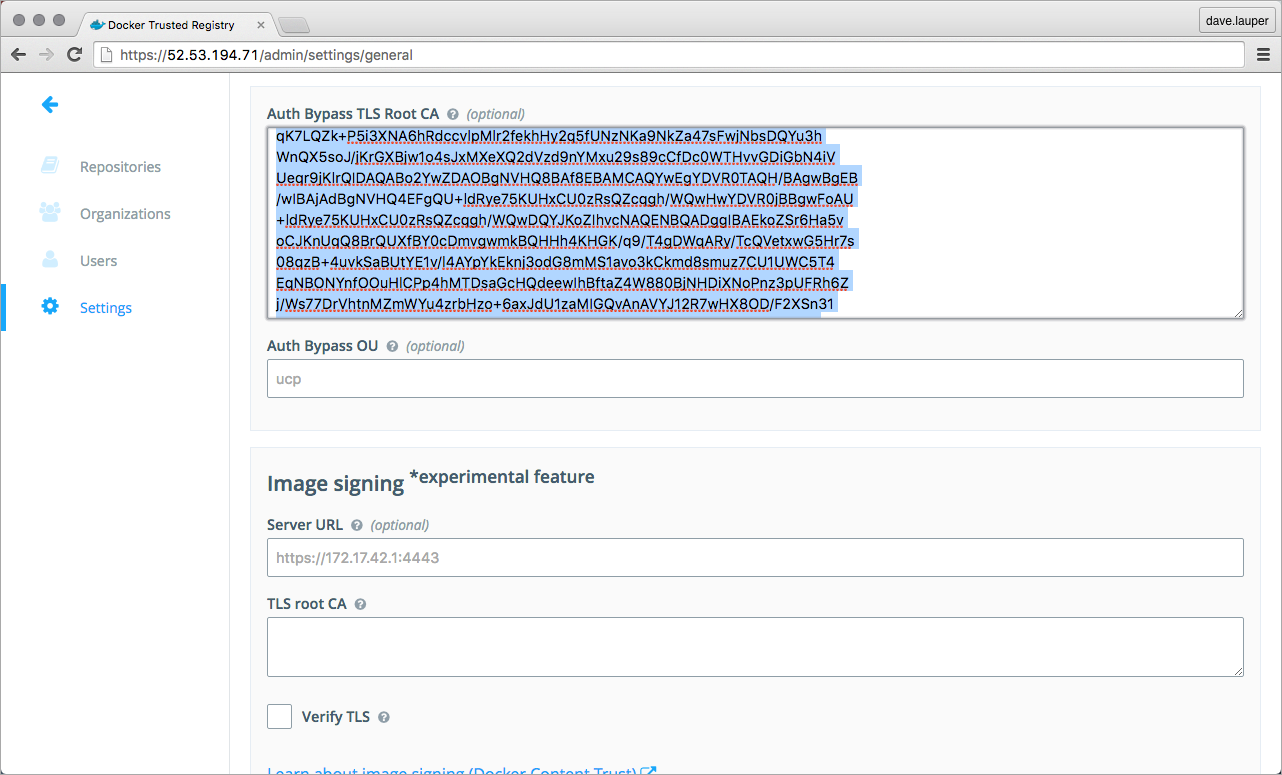Click the Auth Bypass OU input field
The width and height of the screenshot is (1282, 775).
pyautogui.click(x=755, y=379)
